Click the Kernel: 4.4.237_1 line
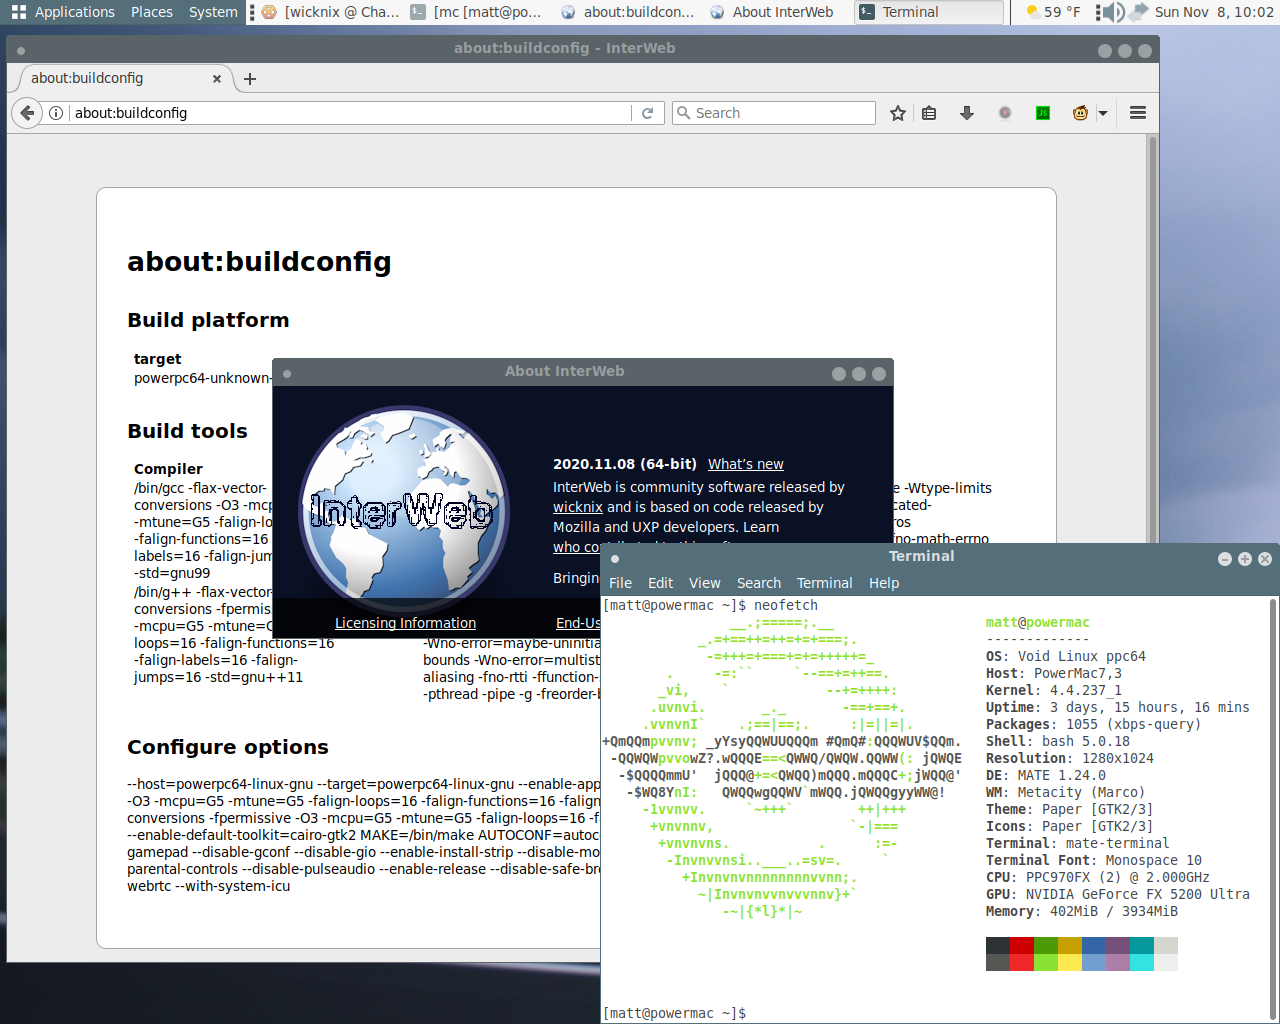 (x=1054, y=690)
